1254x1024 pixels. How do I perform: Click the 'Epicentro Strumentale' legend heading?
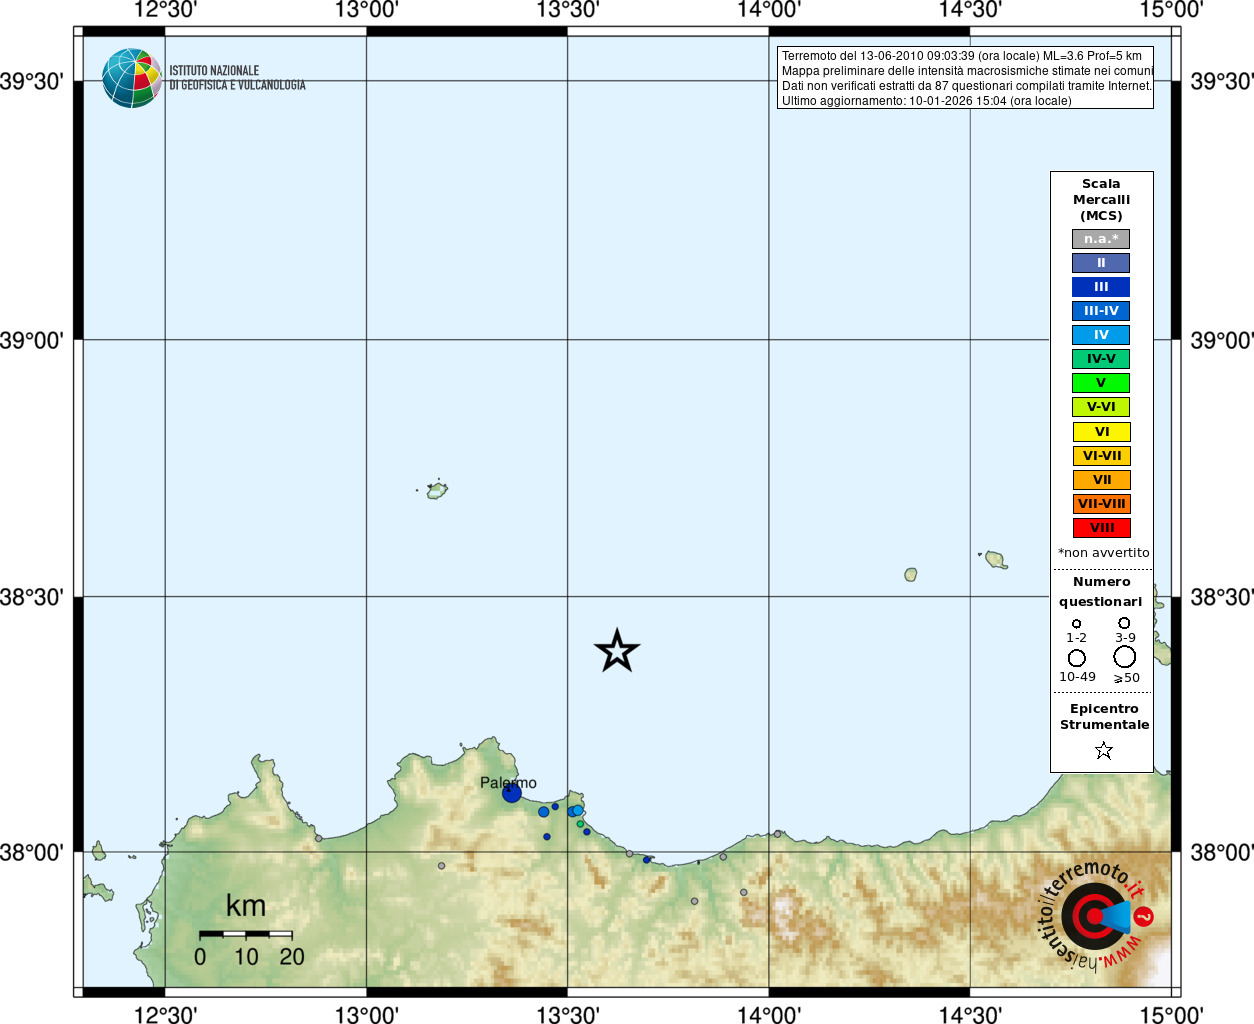coord(1104,717)
